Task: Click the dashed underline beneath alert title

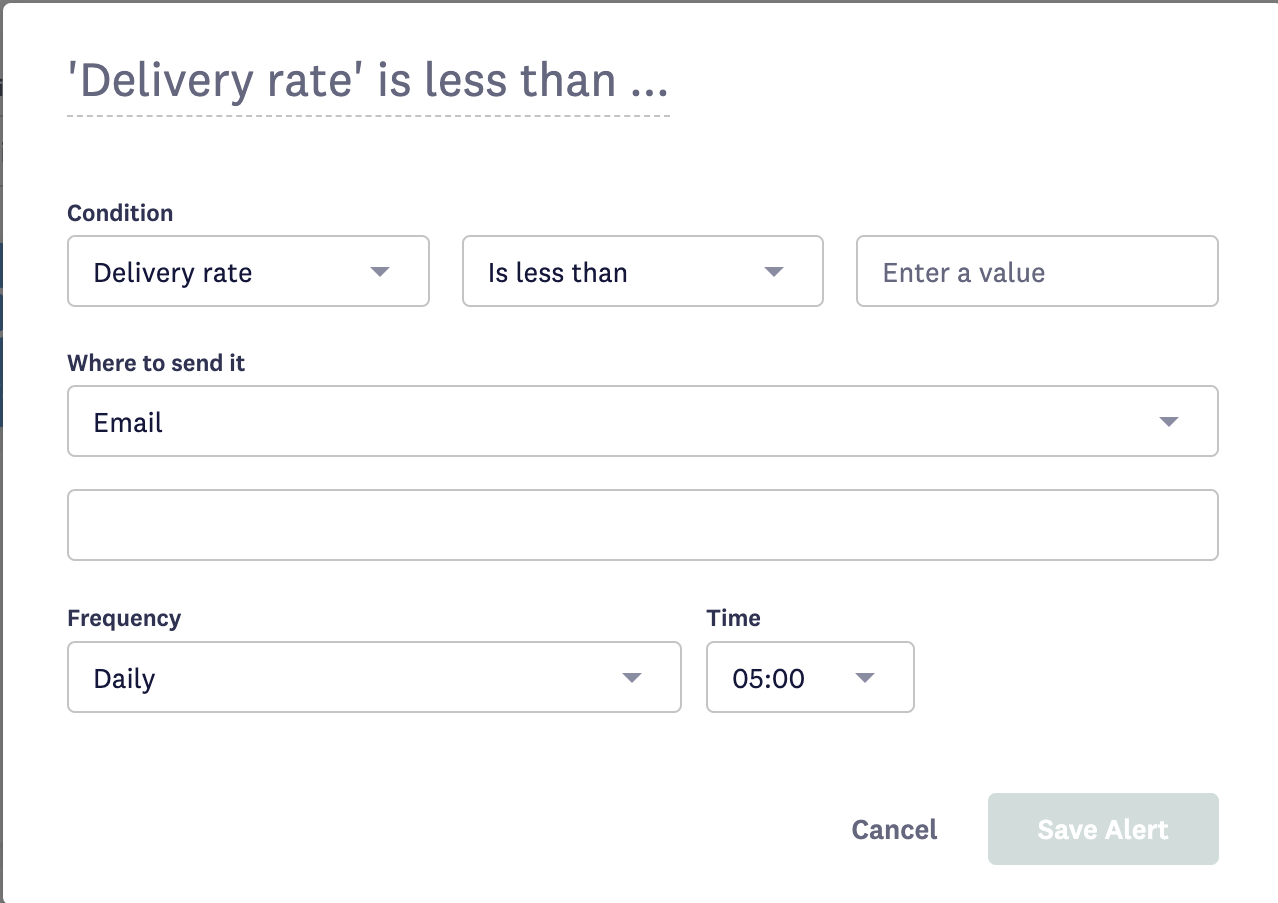Action: coord(368,116)
